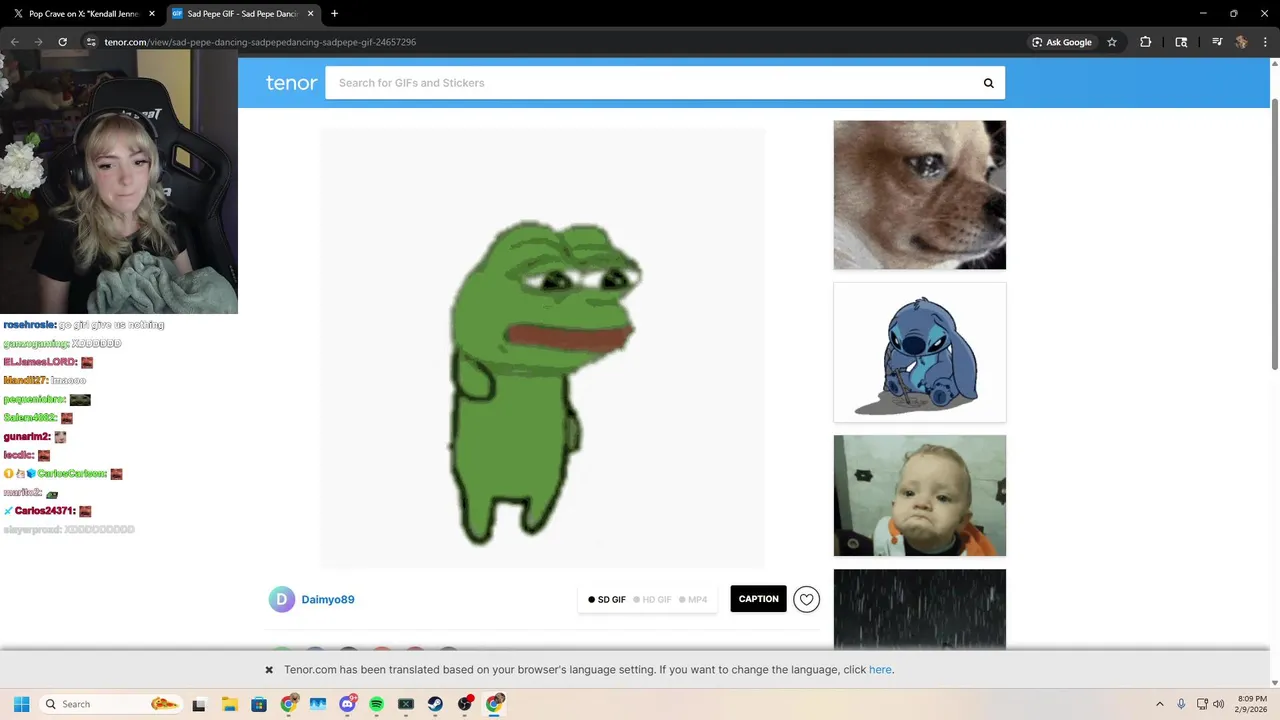Open the dark rain GIF thumbnail
1280x720 pixels.
tap(920, 610)
